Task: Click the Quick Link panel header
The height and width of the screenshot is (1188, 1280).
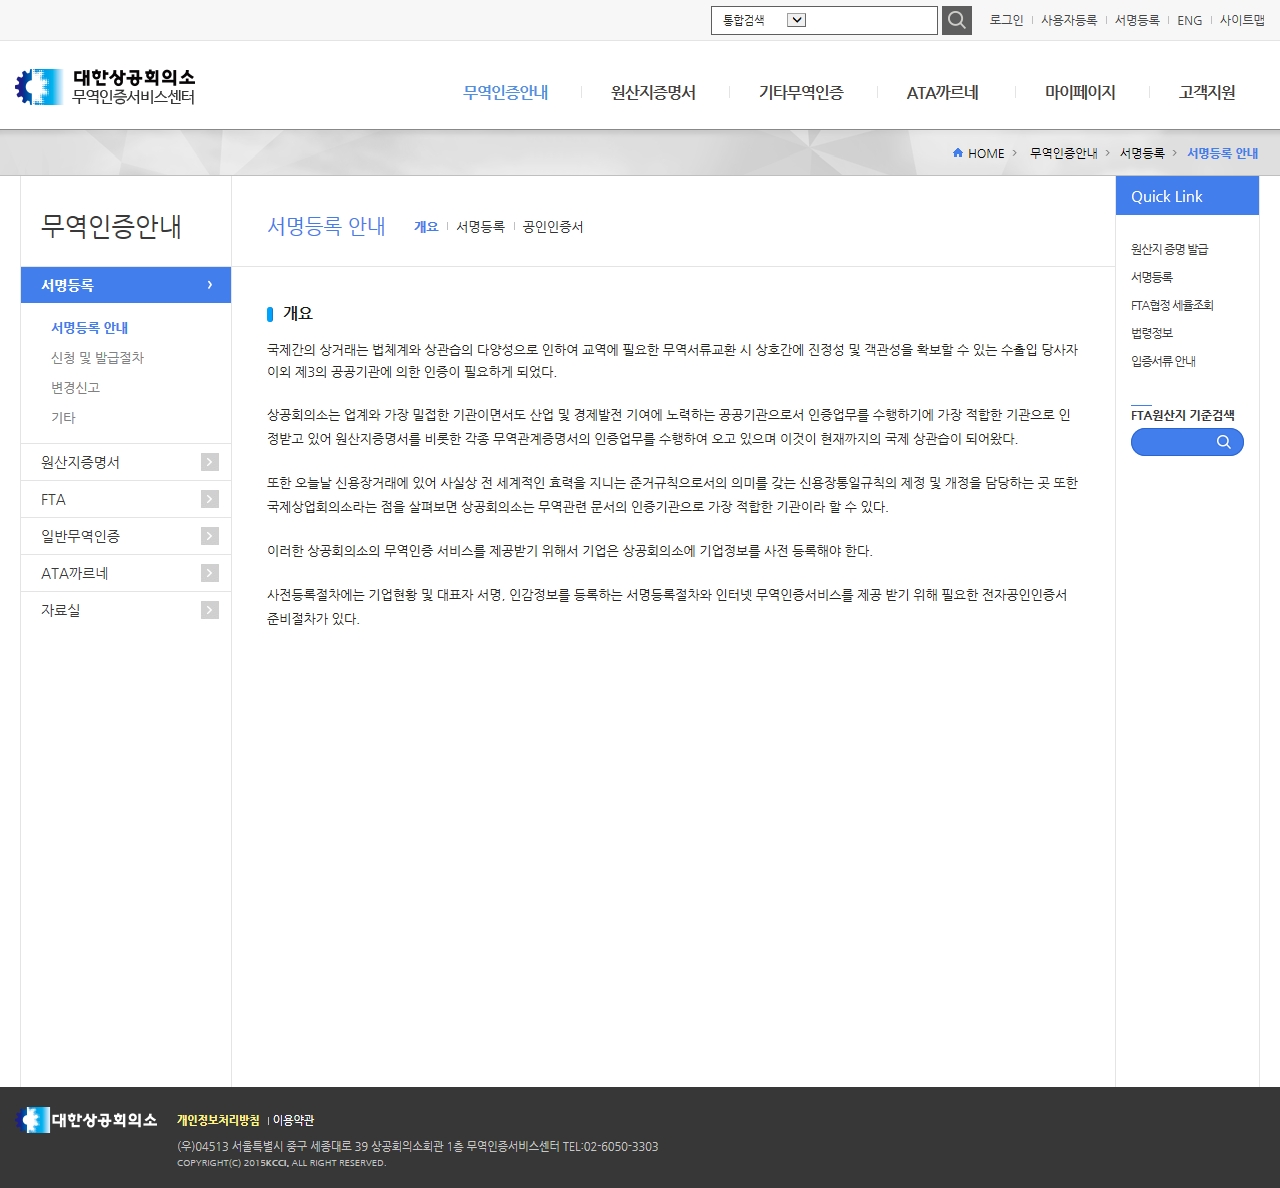Action: (1187, 196)
